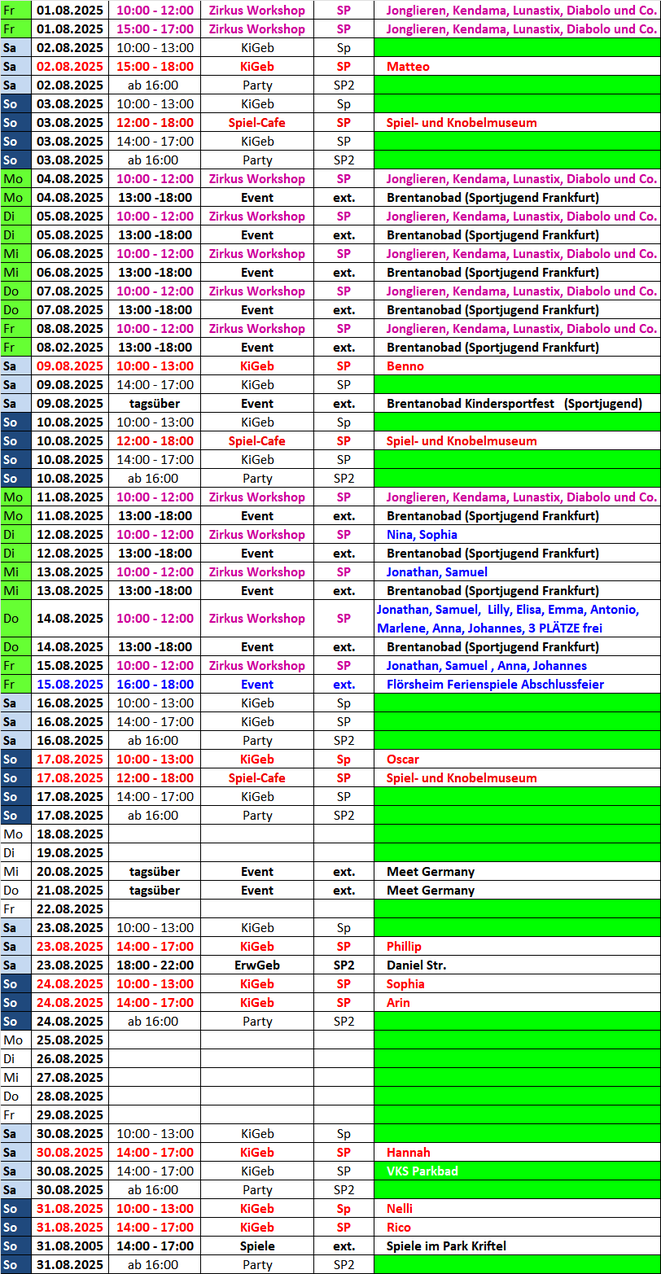Select the green VKS Parkbad cell
The image size is (661, 1274).
click(x=517, y=1171)
